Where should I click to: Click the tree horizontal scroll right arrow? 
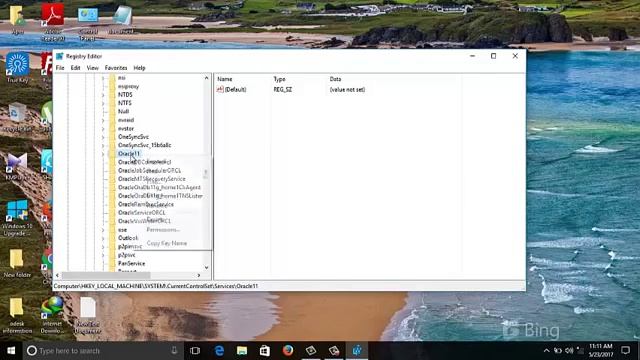tap(199, 276)
